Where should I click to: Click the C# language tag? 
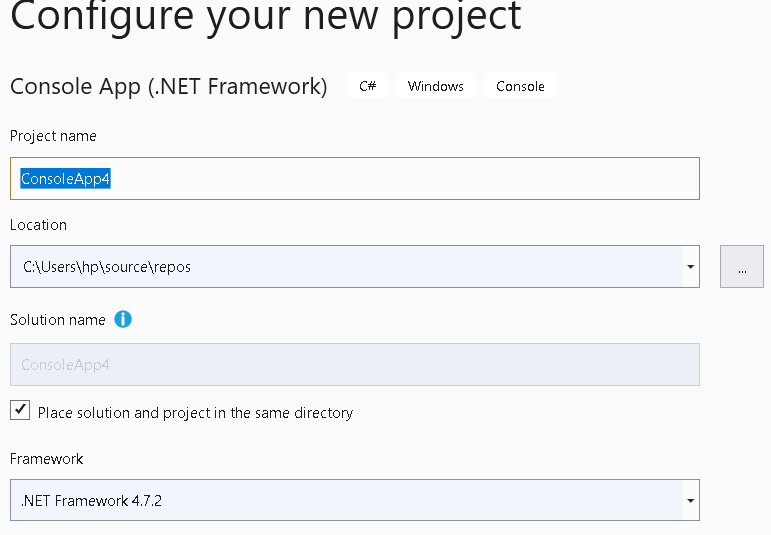[x=368, y=86]
